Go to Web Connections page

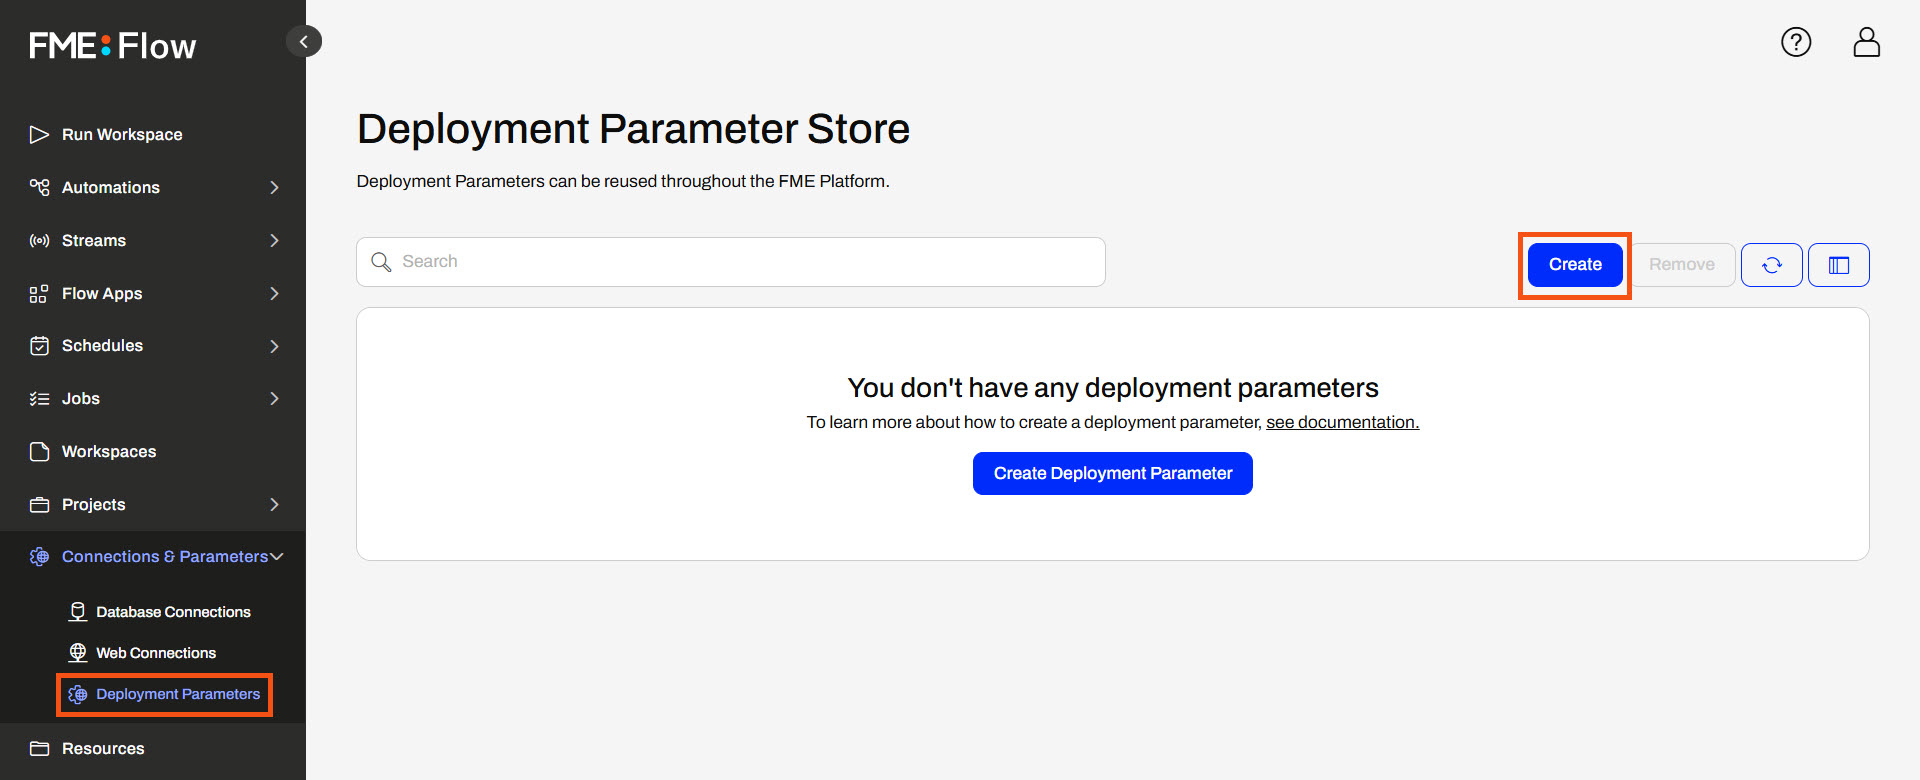(156, 653)
